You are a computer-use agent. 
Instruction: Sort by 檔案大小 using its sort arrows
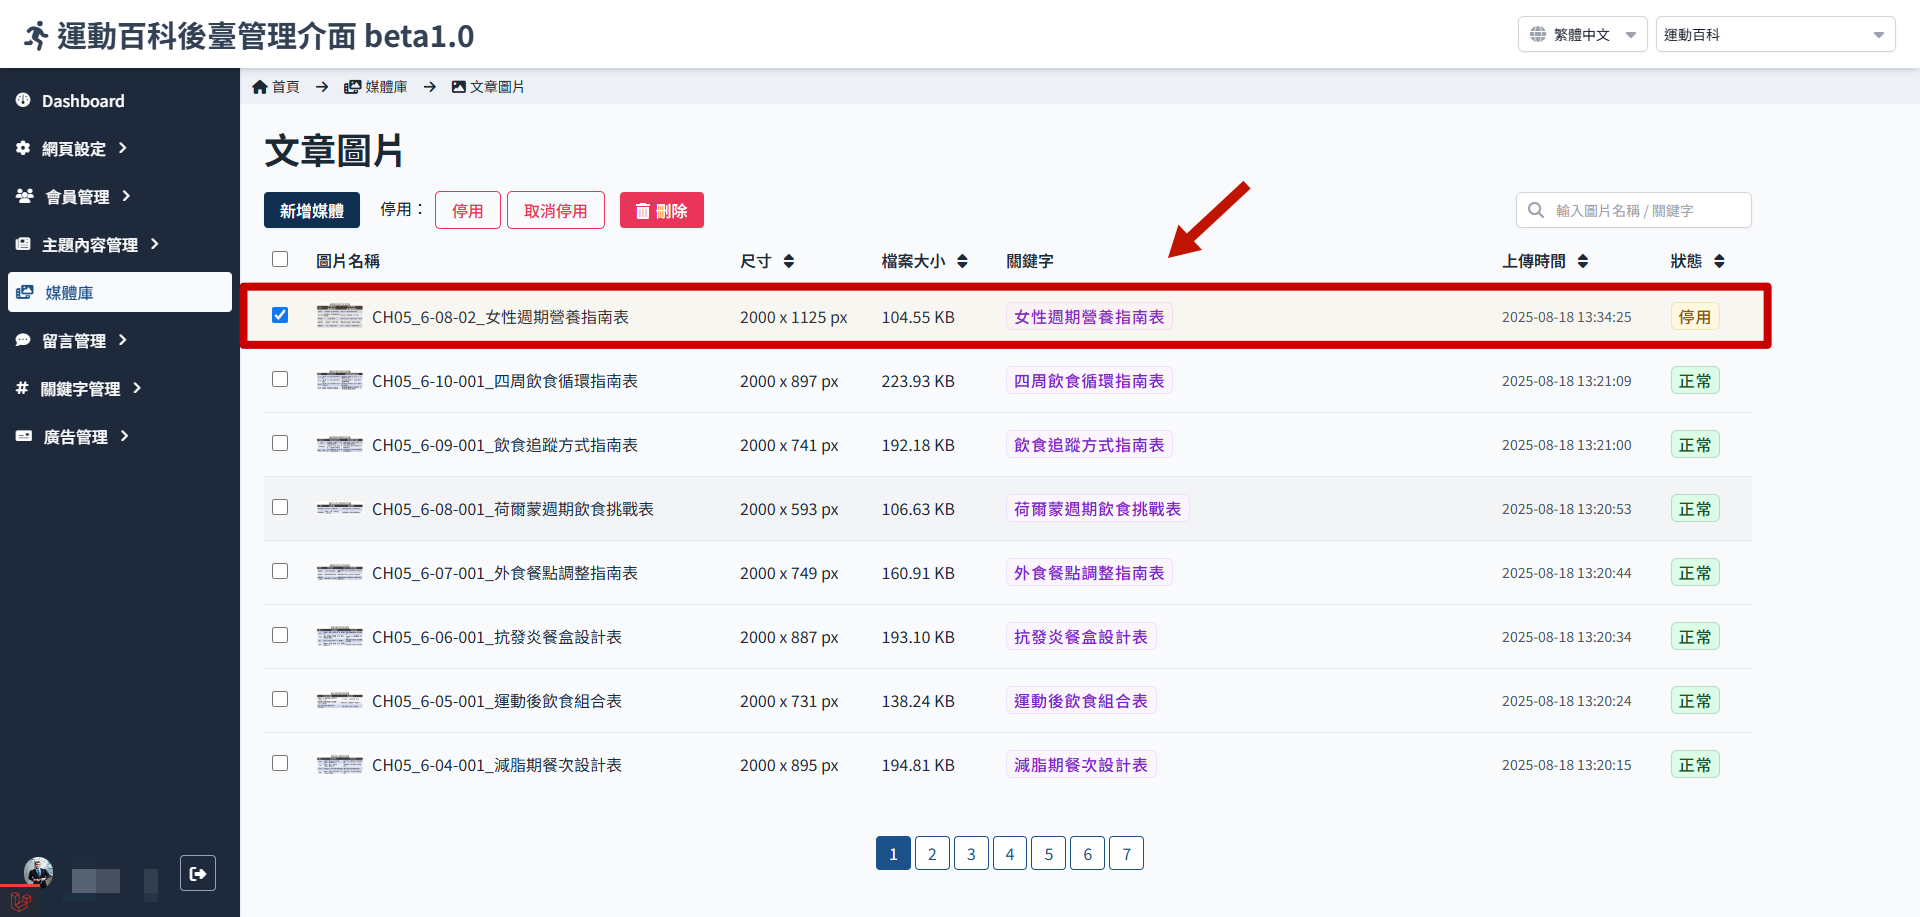point(962,261)
